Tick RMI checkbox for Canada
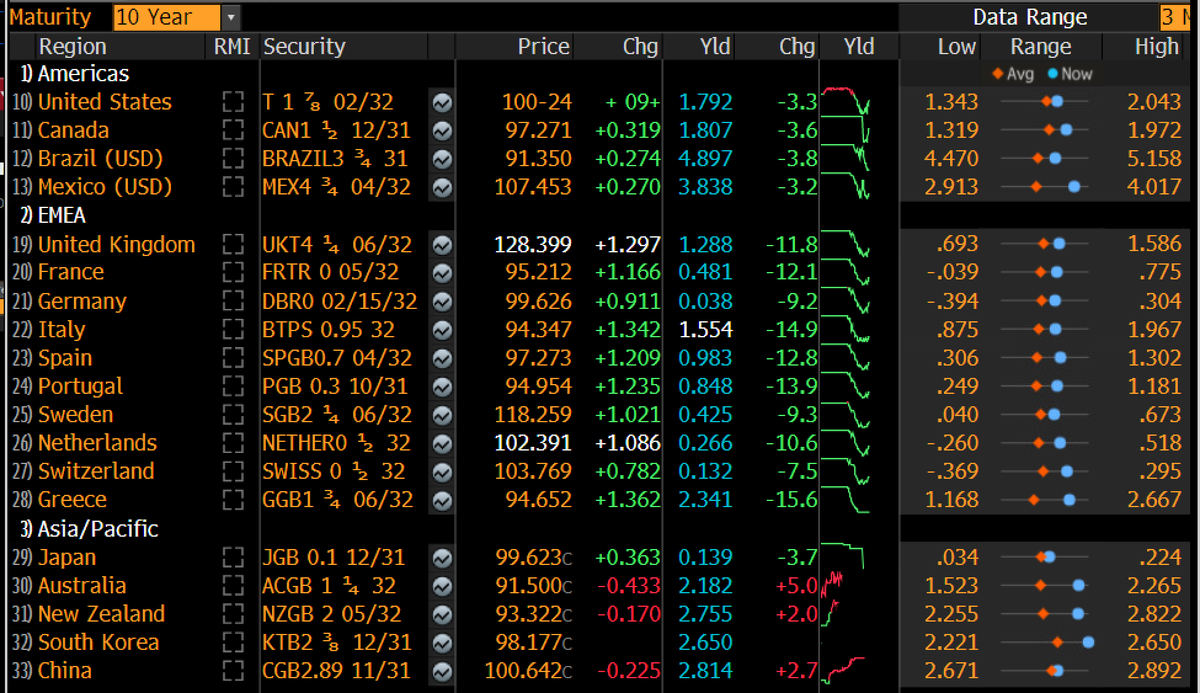 tap(233, 130)
